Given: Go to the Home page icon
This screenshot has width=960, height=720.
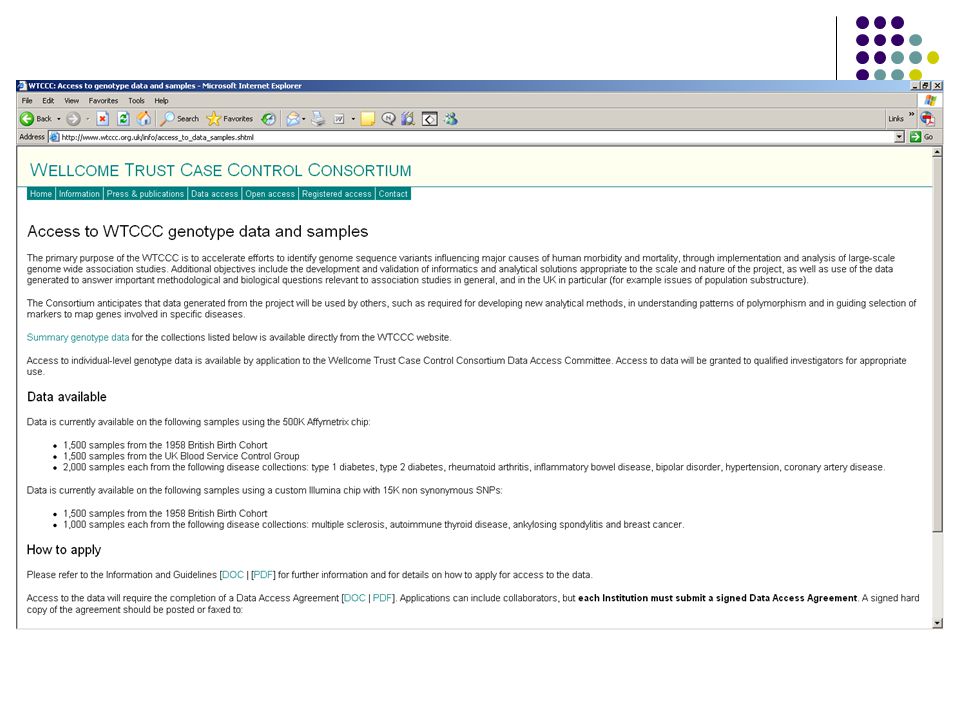Looking at the screenshot, I should [x=144, y=118].
